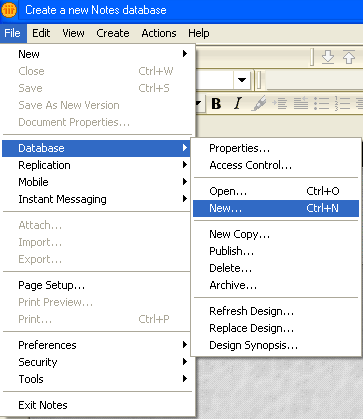Viewport: 363px width, 419px height.
Task: Open the View menu
Action: click(73, 33)
